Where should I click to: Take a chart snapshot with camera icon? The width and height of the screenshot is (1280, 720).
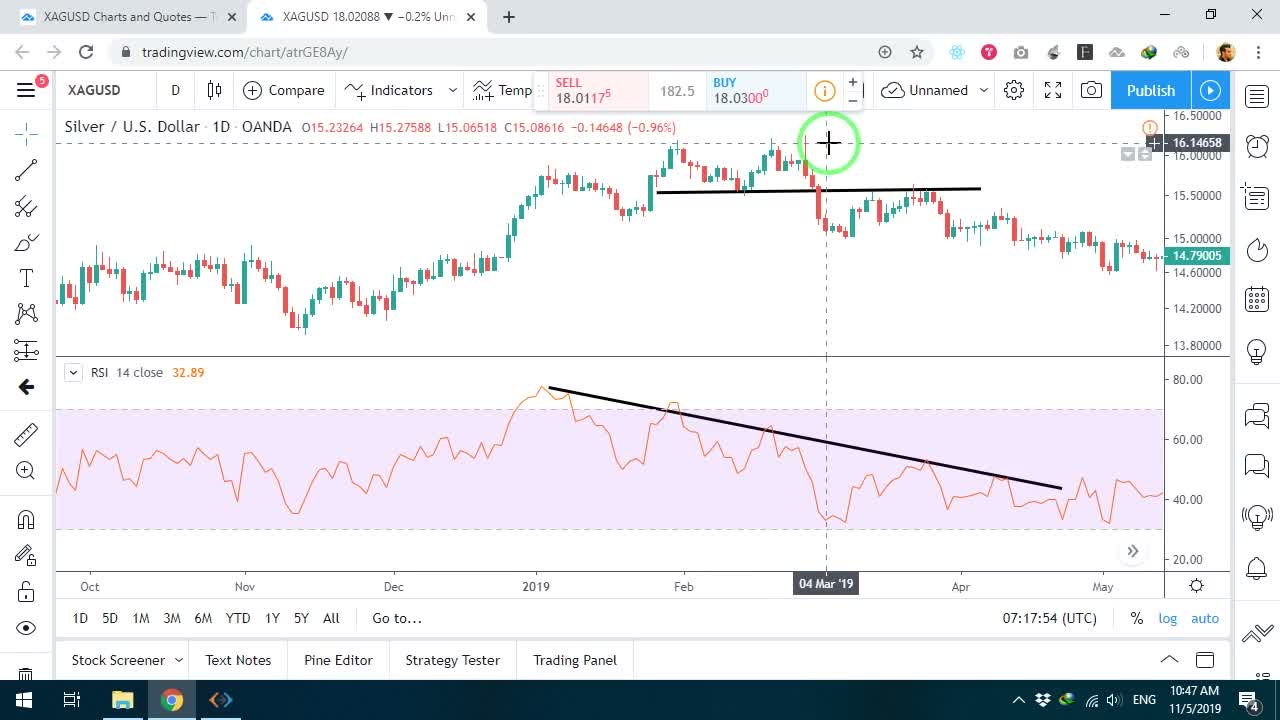[1091, 90]
